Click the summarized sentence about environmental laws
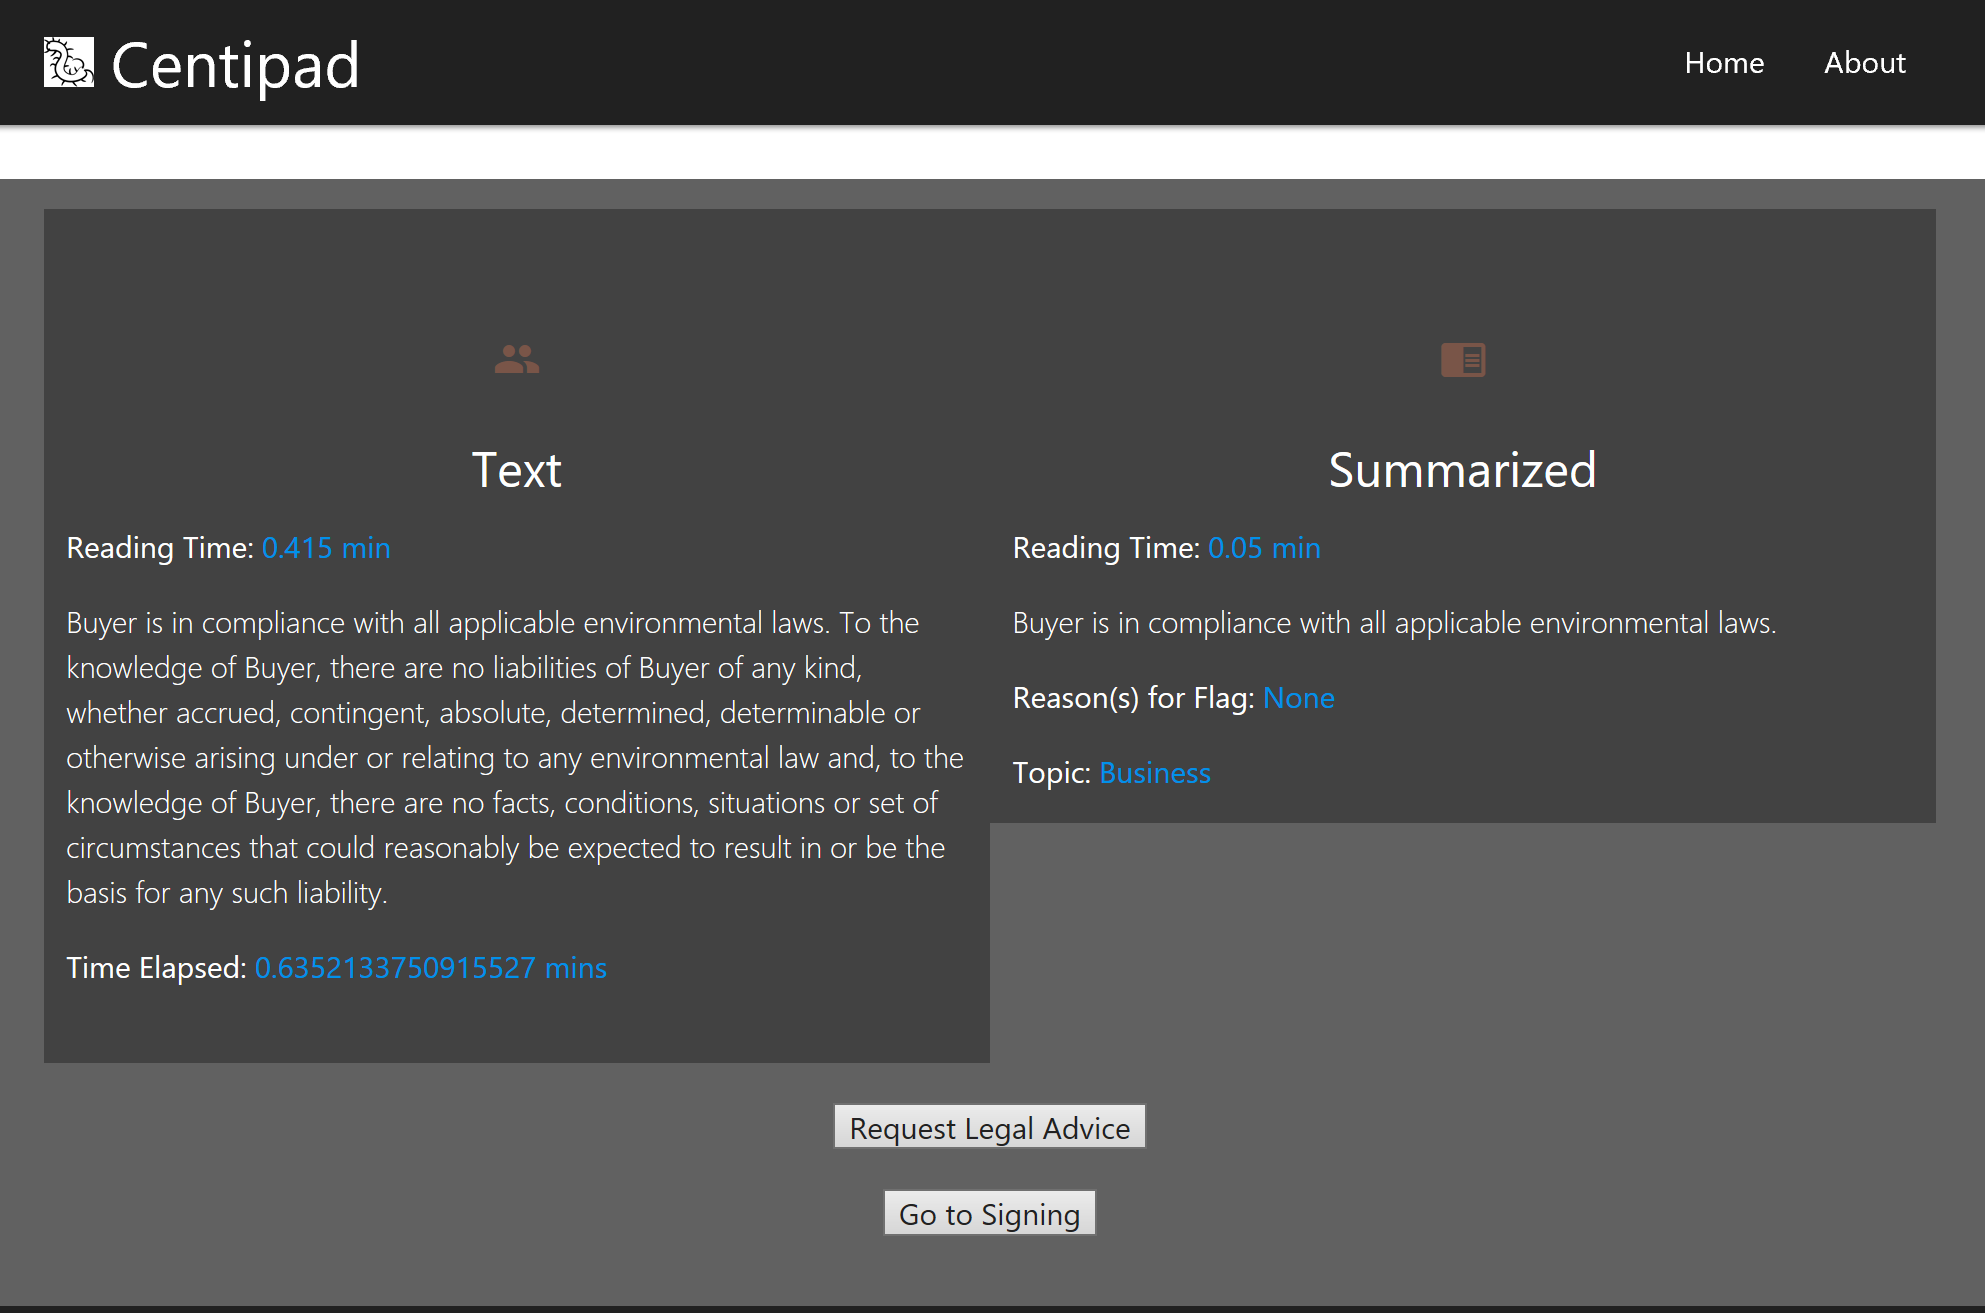Viewport: 1985px width, 1313px height. 1394,623
